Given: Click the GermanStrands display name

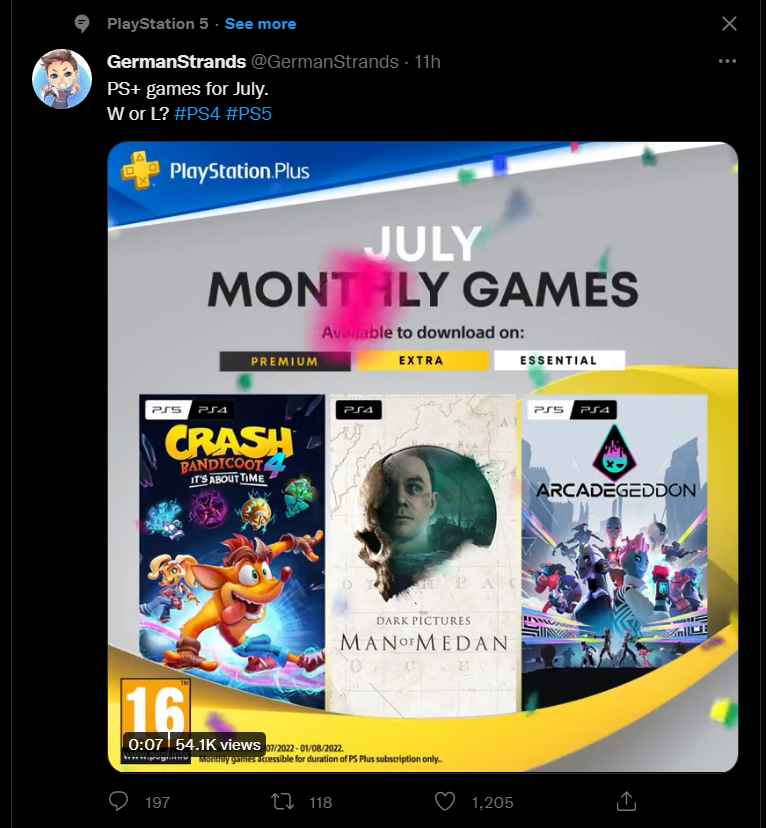Looking at the screenshot, I should coord(176,62).
